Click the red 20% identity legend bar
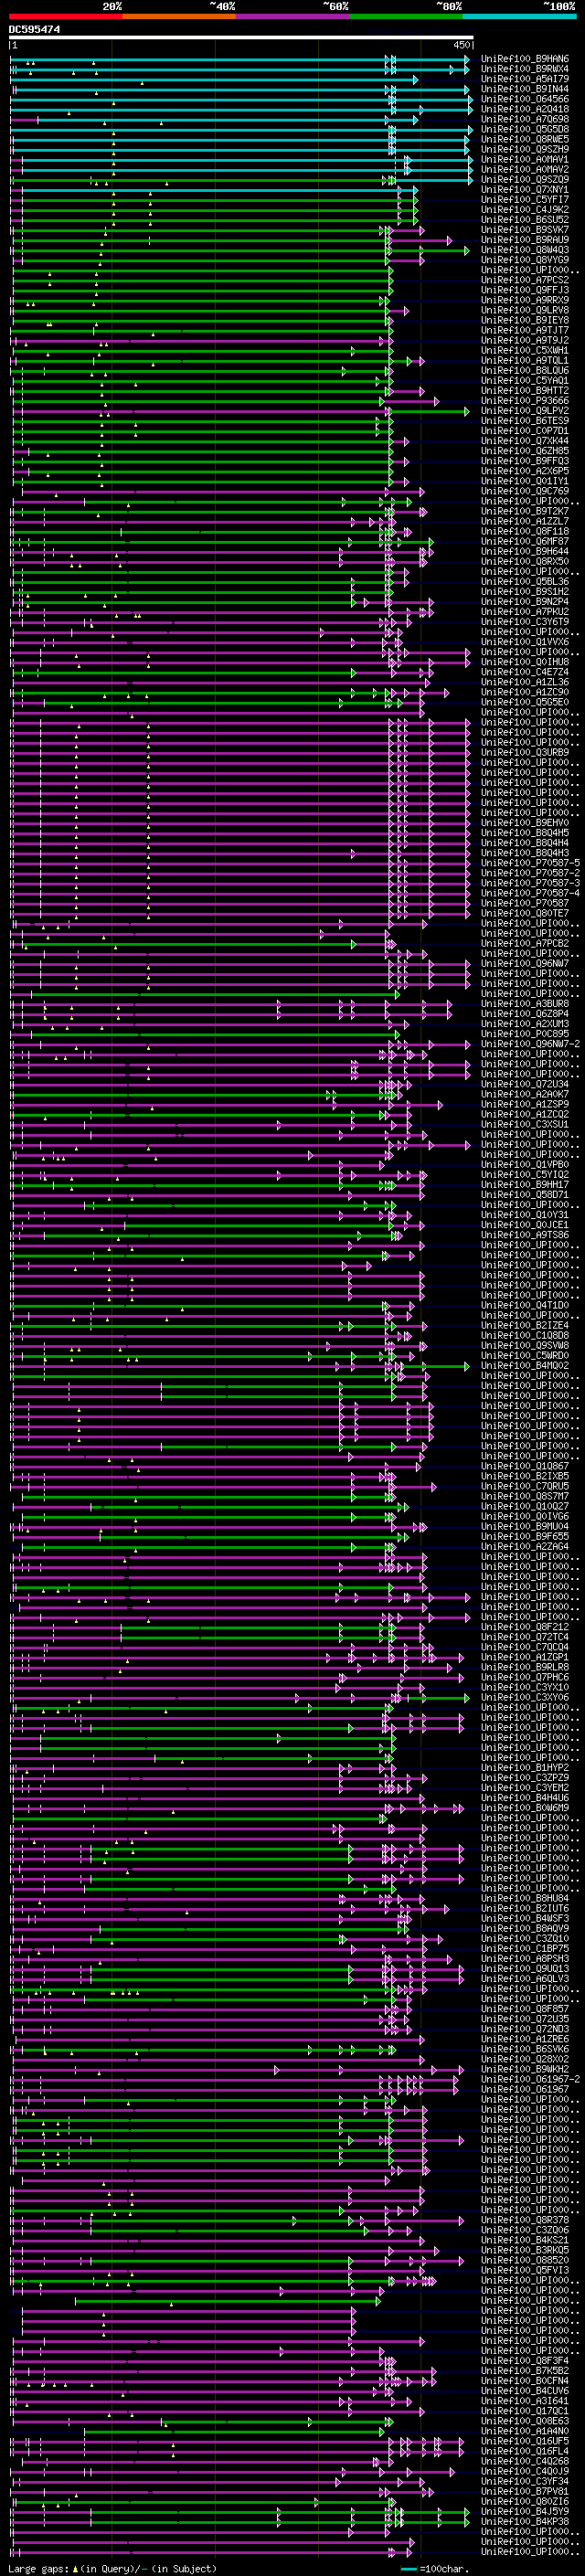The image size is (585, 2576). (66, 16)
